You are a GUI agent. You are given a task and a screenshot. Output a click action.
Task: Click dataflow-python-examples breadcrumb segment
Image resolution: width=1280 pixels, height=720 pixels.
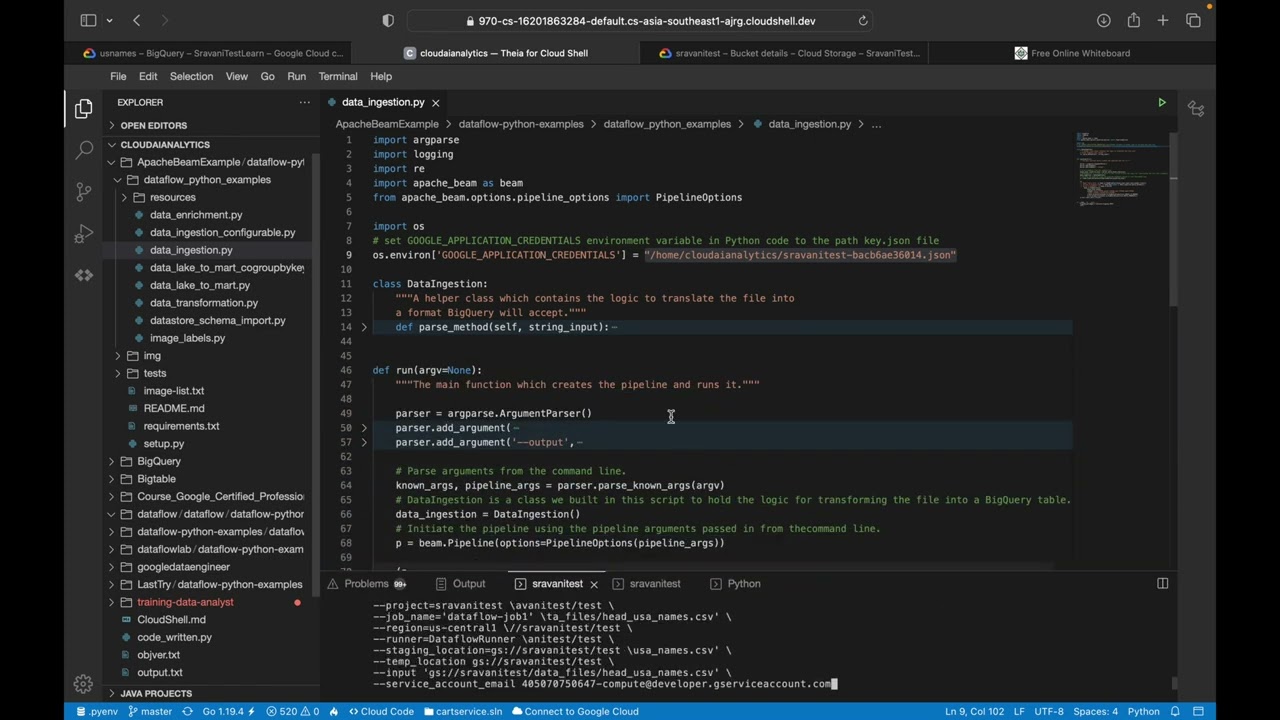click(520, 124)
